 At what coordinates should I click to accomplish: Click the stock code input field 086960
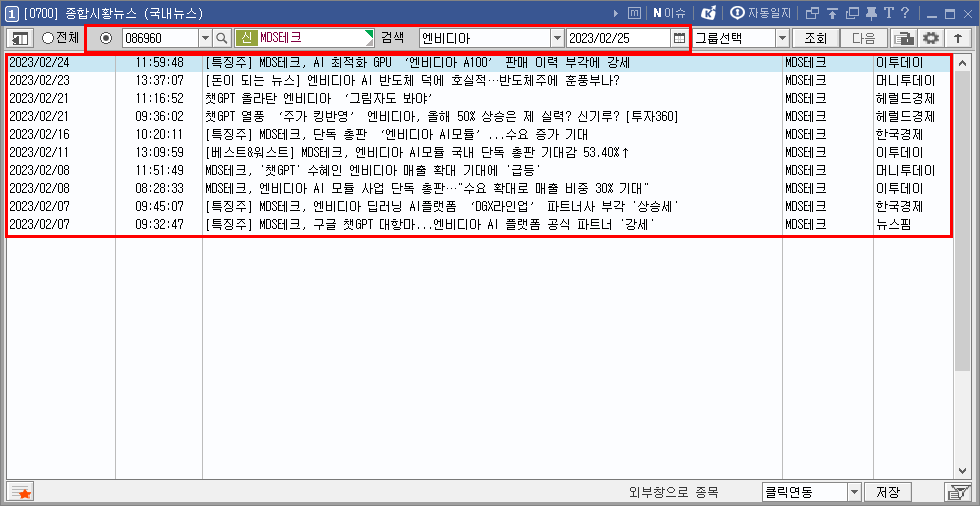pyautogui.click(x=160, y=38)
